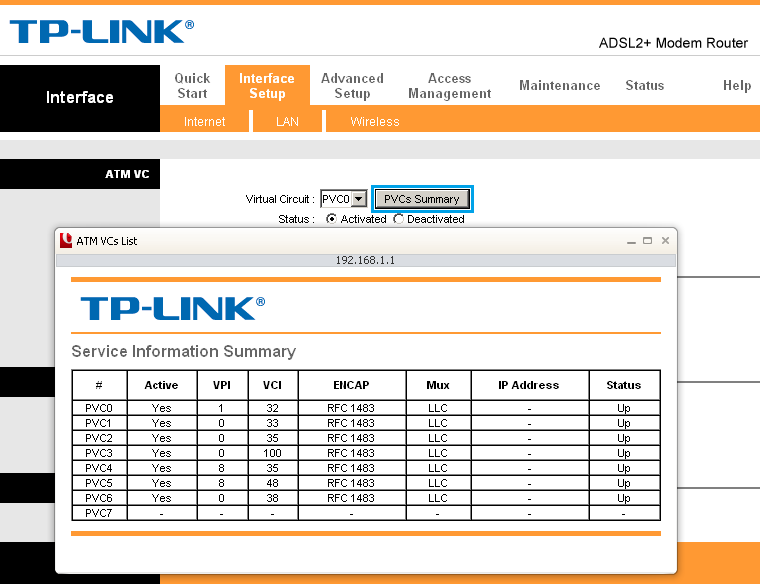Click the Mux column header
Viewport: 760px width, 584px height.
click(438, 385)
